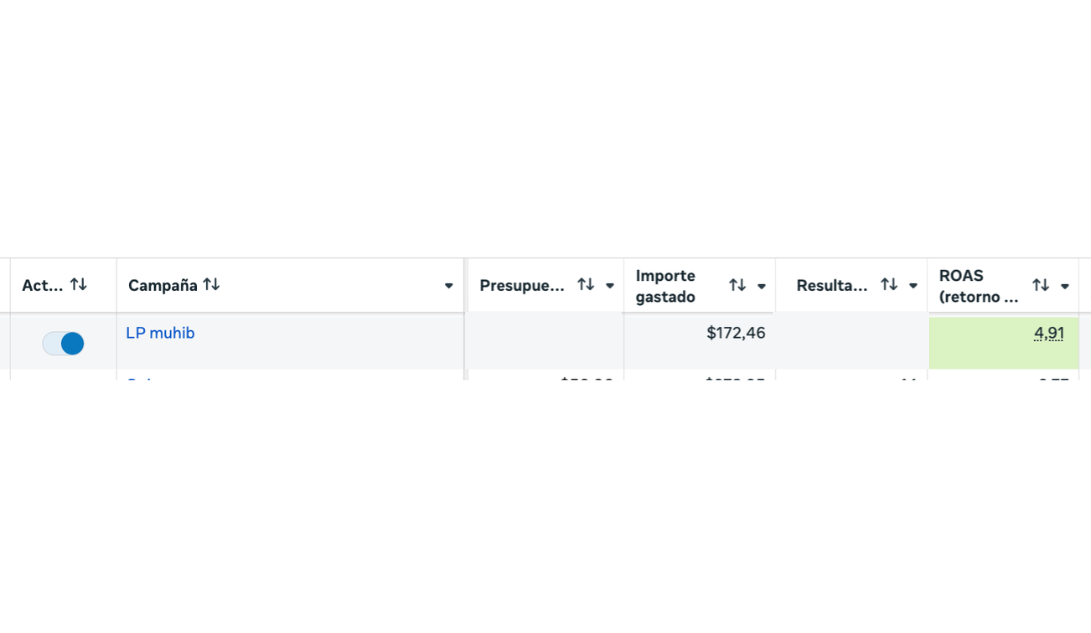The height and width of the screenshot is (633, 1091).
Task: Open the Campaña column dropdown arrow
Action: pyautogui.click(x=449, y=286)
